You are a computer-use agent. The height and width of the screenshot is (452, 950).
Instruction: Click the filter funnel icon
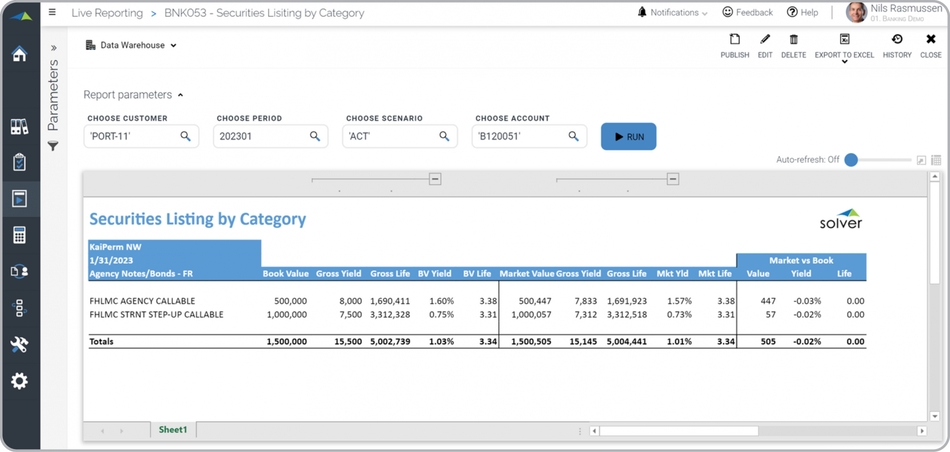pyautogui.click(x=53, y=146)
